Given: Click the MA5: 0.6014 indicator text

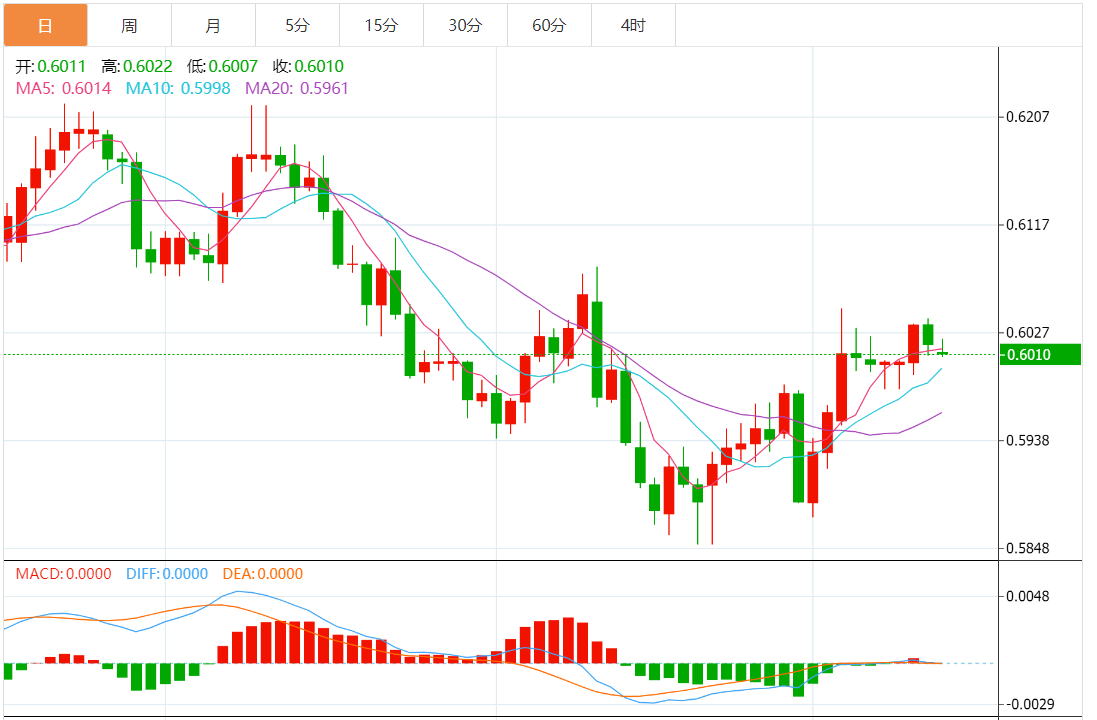Looking at the screenshot, I should pyautogui.click(x=64, y=88).
